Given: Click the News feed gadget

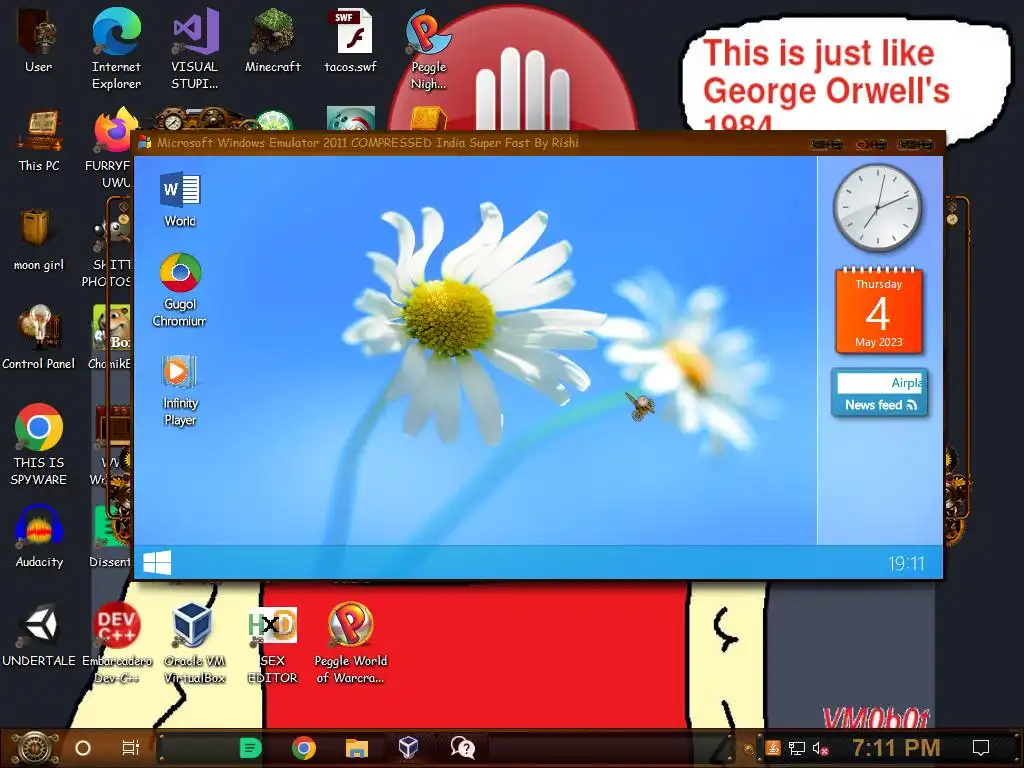Looking at the screenshot, I should coord(879,392).
